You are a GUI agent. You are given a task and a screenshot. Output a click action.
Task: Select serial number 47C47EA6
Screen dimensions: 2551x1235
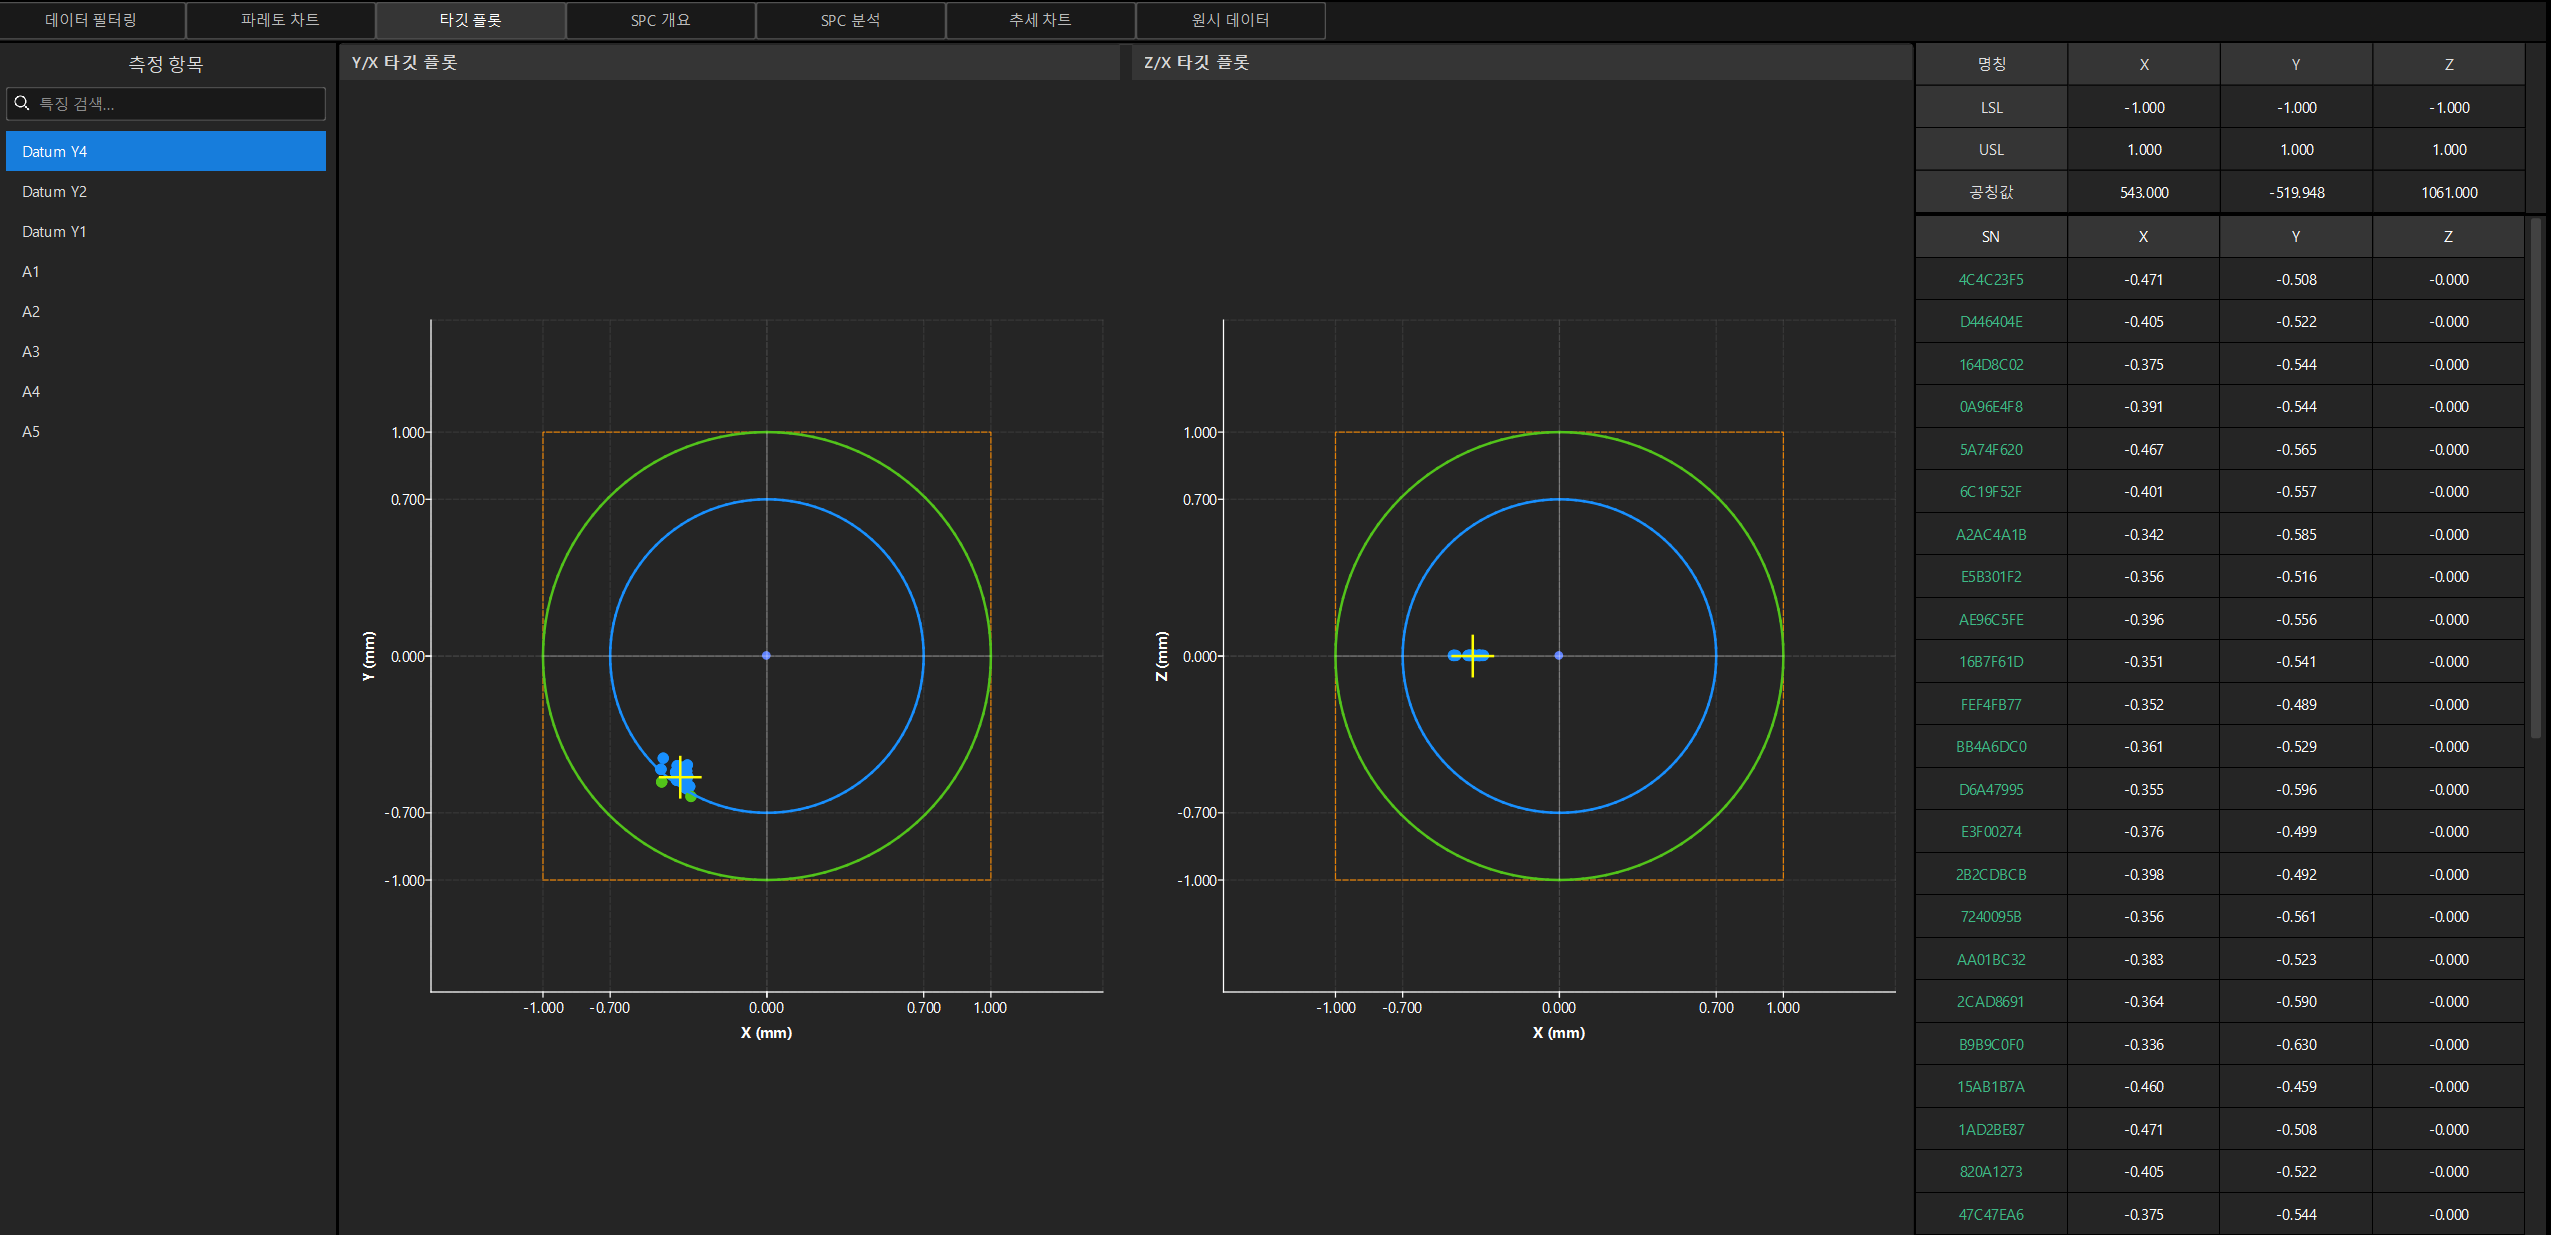point(1991,1215)
